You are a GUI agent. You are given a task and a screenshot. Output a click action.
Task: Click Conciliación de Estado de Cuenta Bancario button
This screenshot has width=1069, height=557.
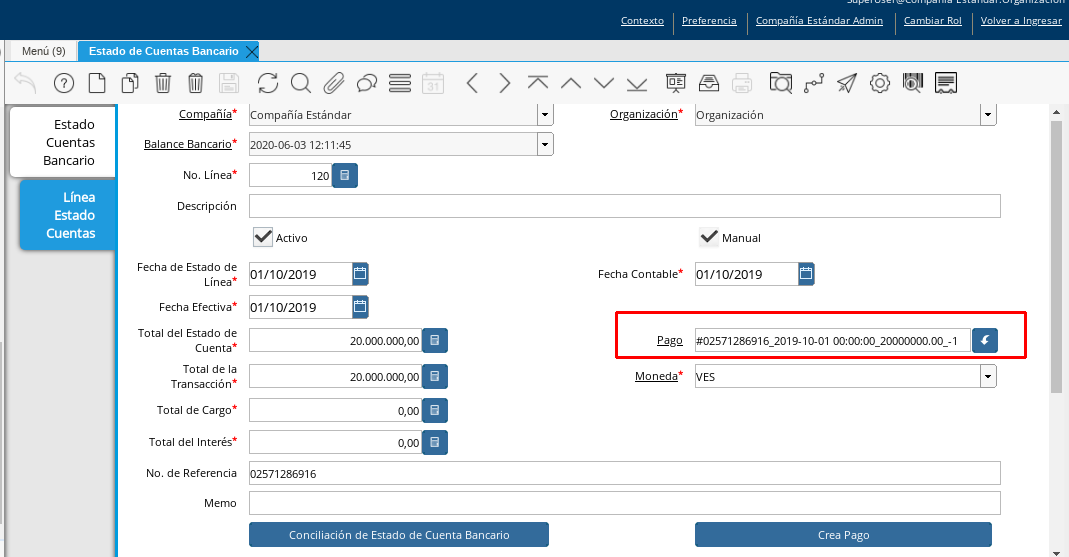coord(399,535)
